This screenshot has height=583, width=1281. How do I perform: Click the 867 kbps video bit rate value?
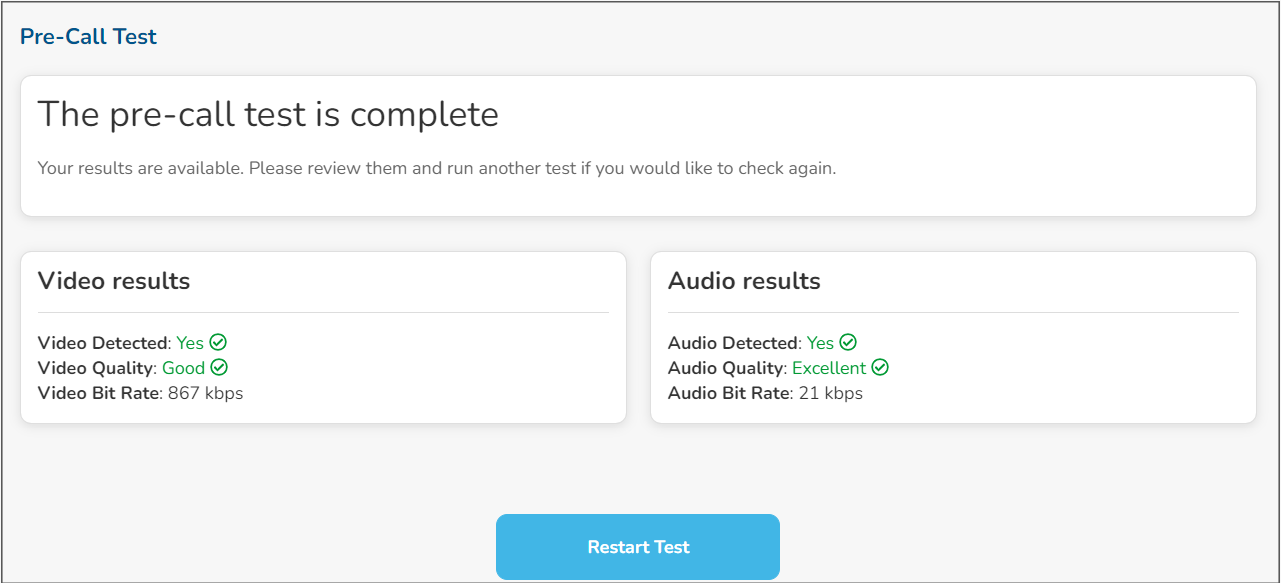(x=205, y=393)
